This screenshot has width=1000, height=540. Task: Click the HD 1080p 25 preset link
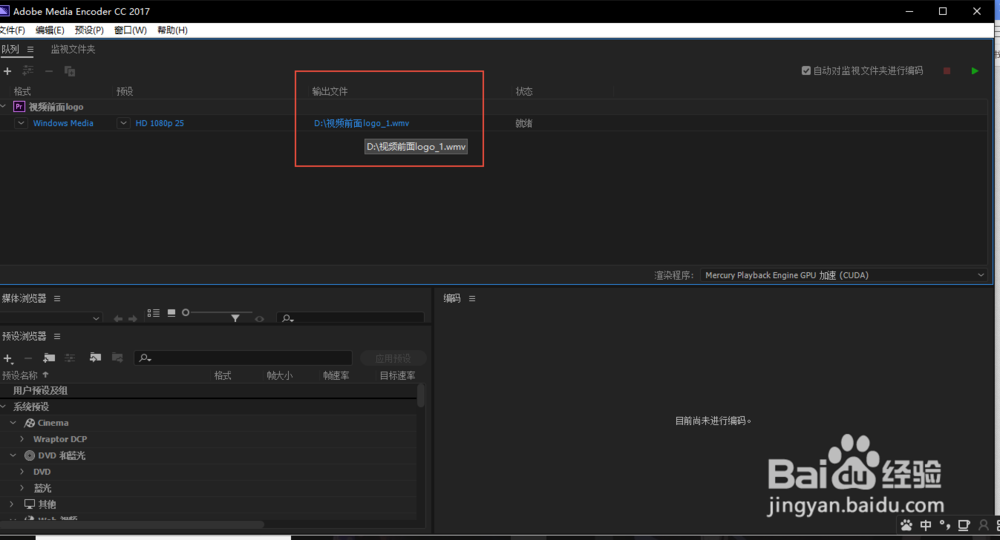pyautogui.click(x=159, y=123)
